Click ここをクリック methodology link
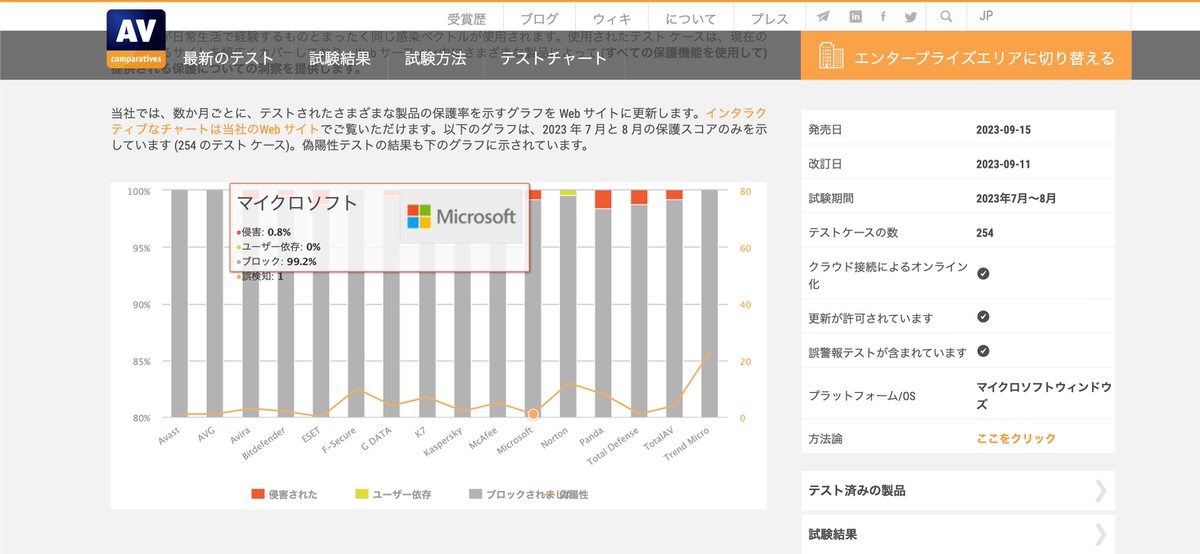Viewport: 1200px width, 554px height. (1016, 438)
